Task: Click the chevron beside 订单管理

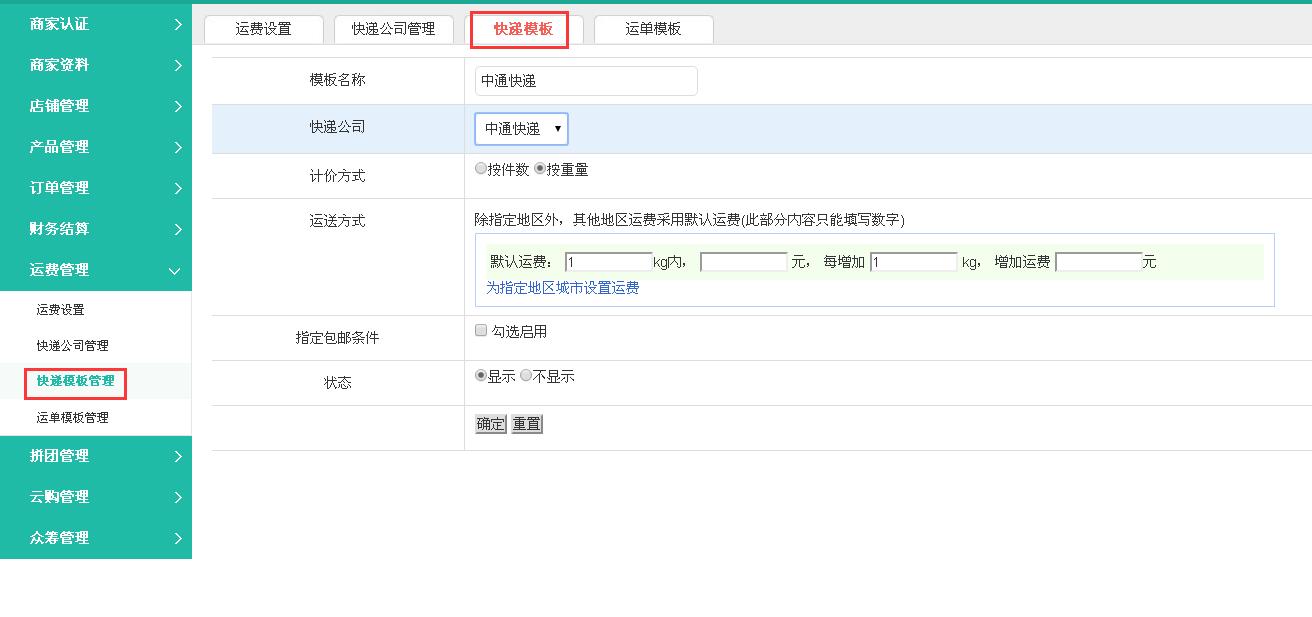Action: (177, 189)
